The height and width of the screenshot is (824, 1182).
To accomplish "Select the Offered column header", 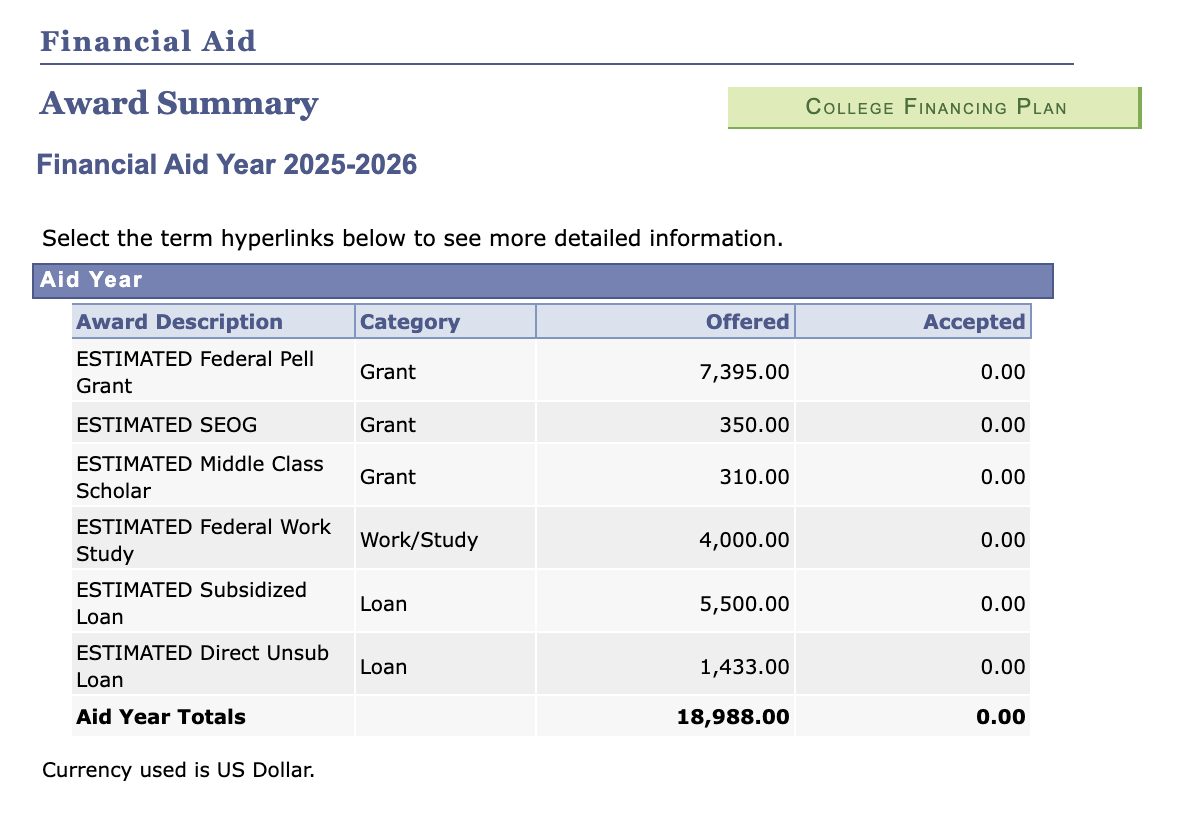I will (747, 322).
